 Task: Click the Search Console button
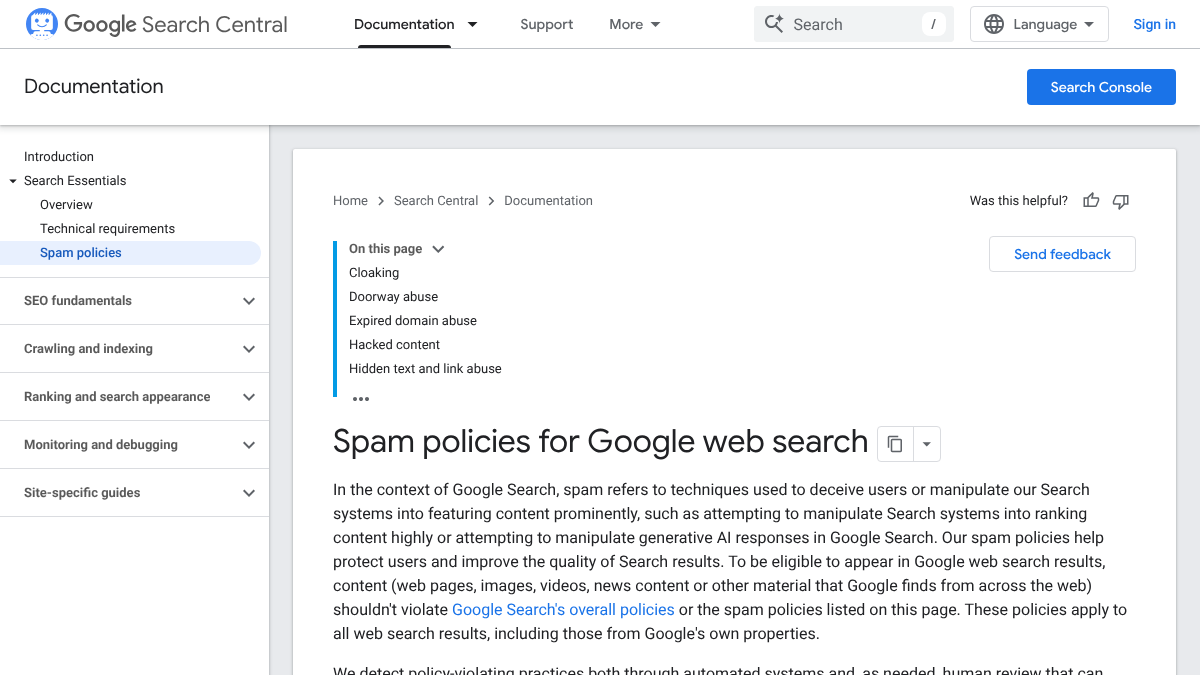[1101, 87]
